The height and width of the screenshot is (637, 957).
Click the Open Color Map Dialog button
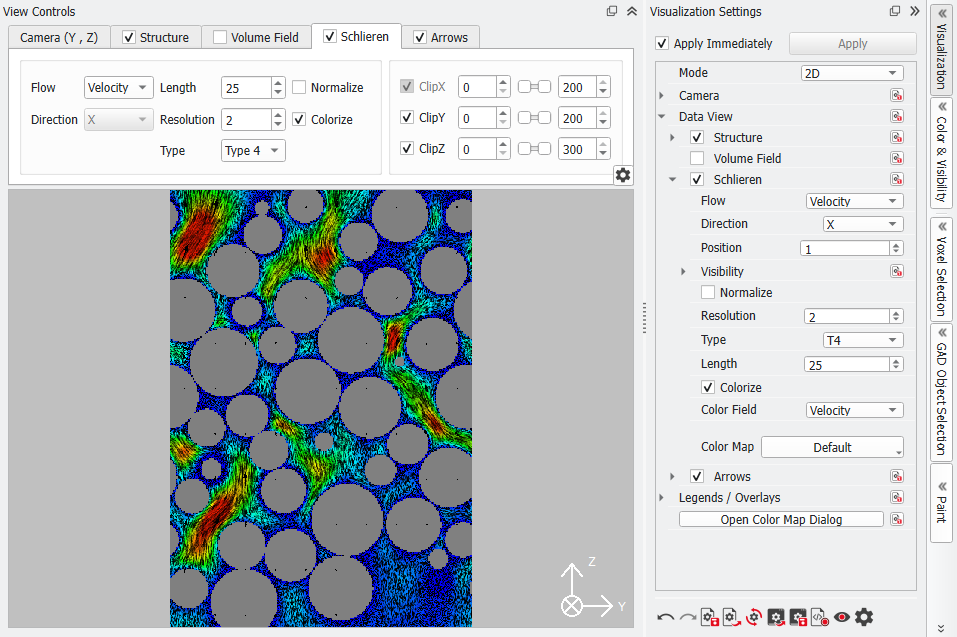[781, 519]
